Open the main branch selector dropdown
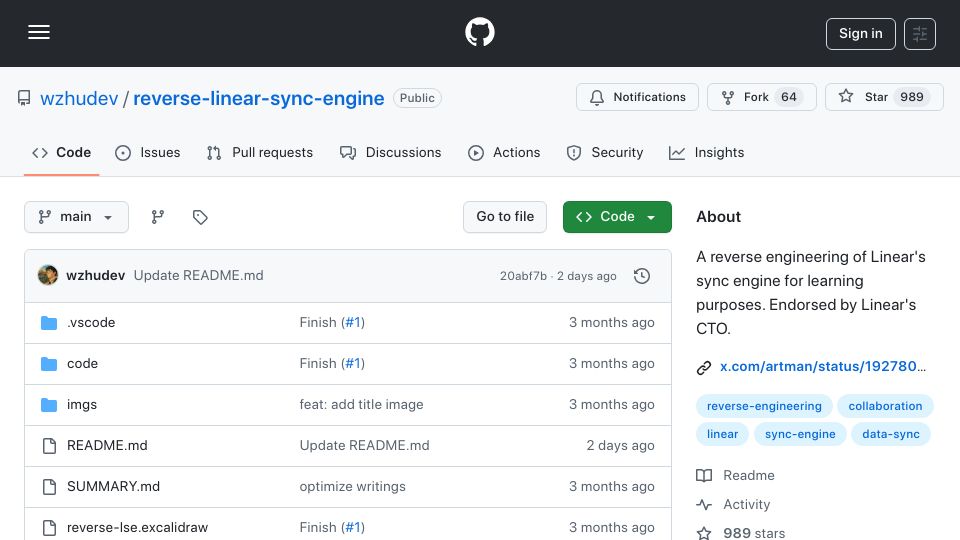Image resolution: width=960 pixels, height=540 pixels. [77, 217]
